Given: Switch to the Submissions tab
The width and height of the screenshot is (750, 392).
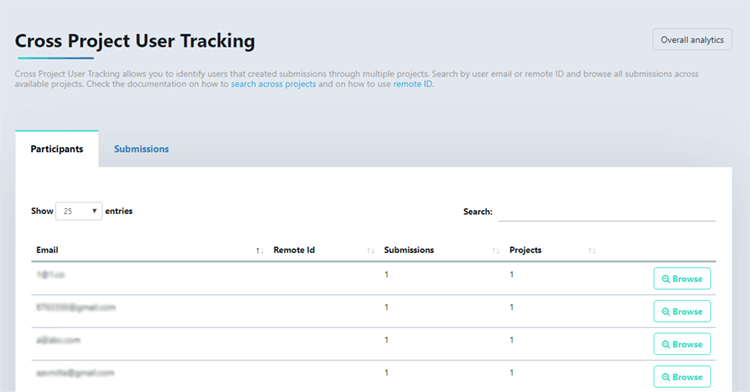Looking at the screenshot, I should coord(141,149).
